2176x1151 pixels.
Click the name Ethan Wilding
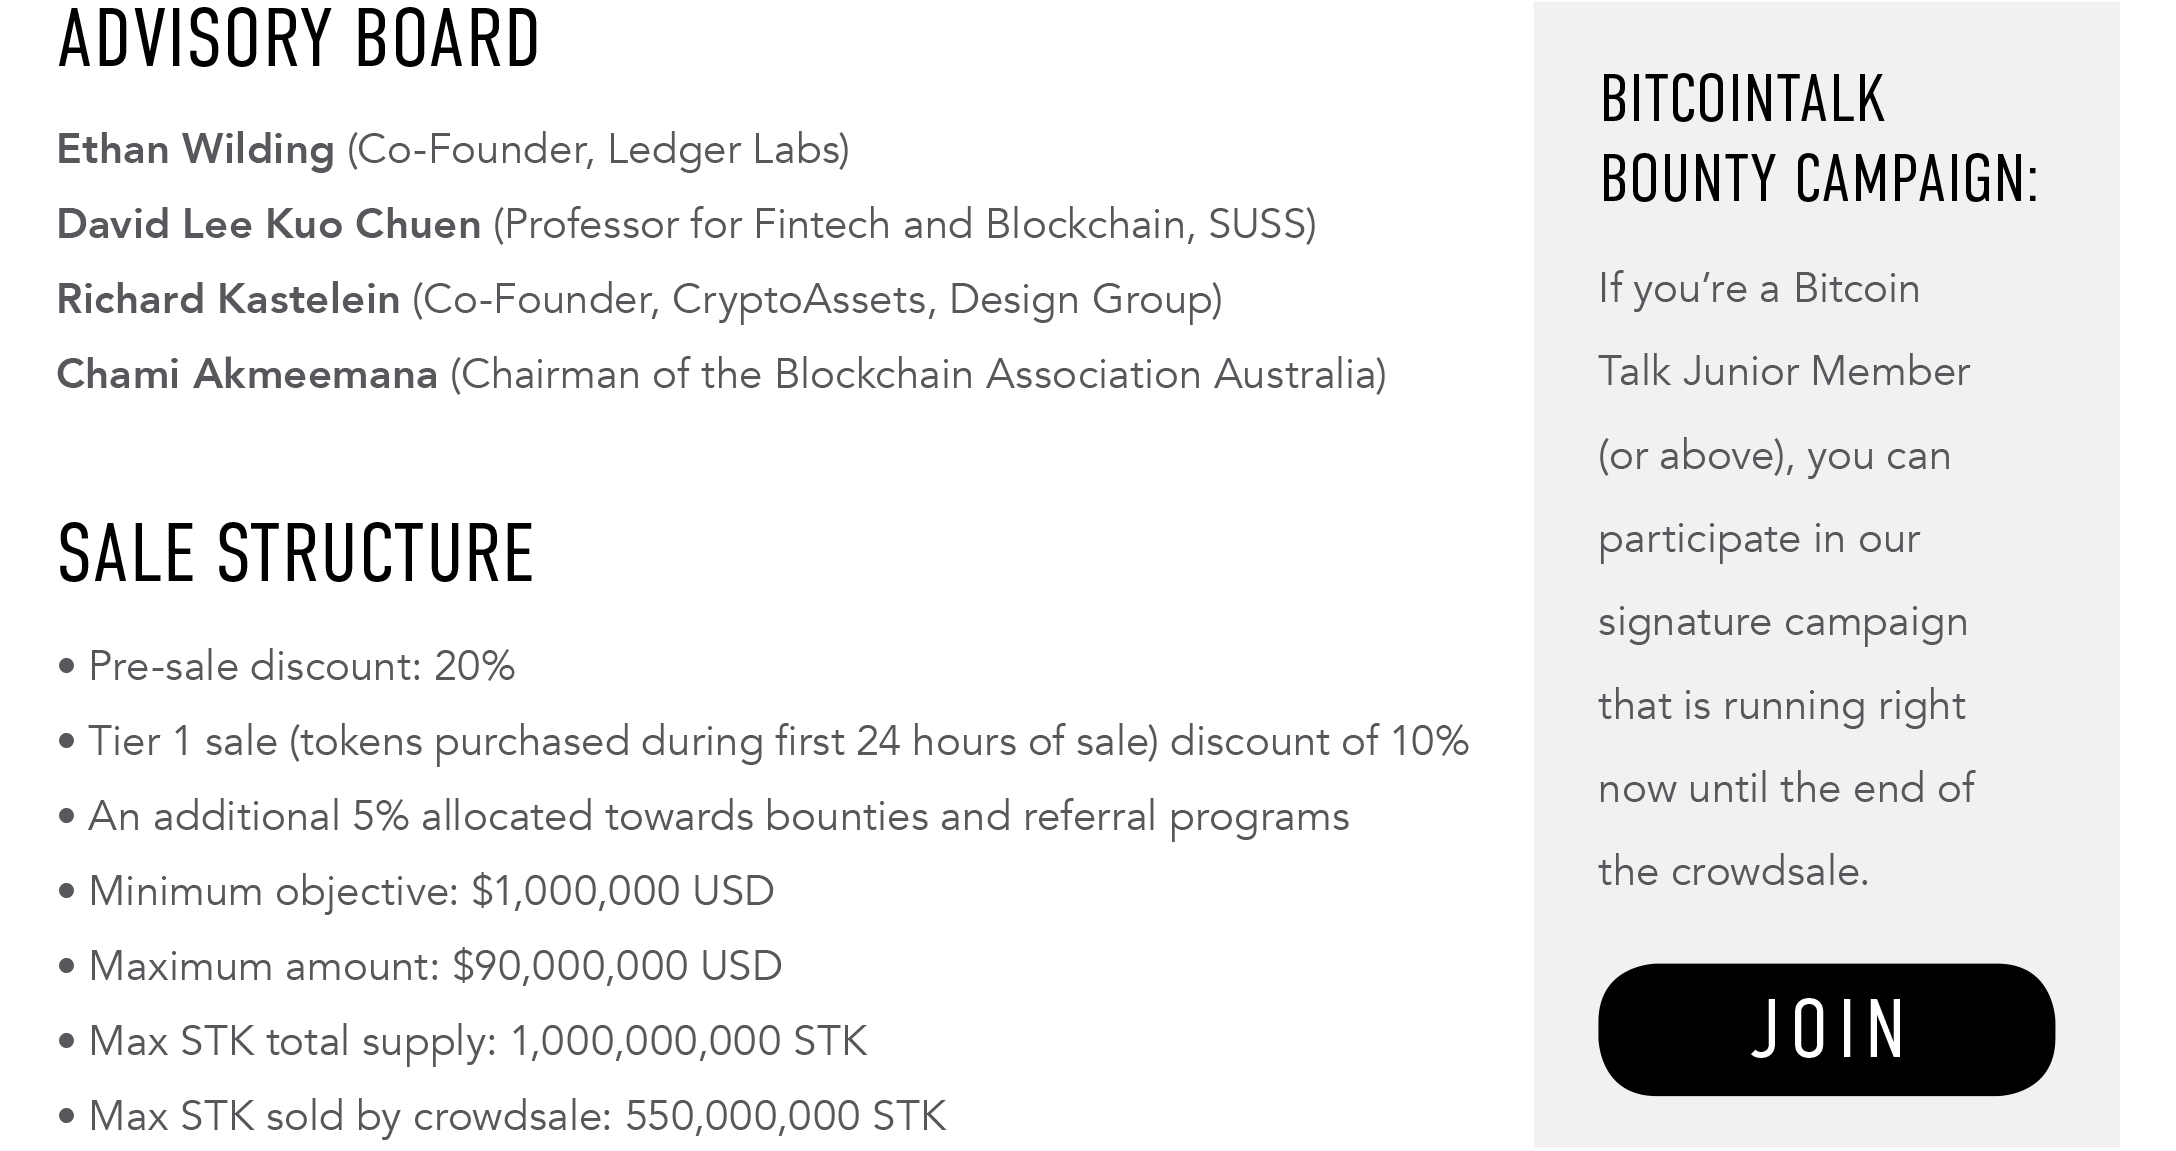tap(196, 149)
